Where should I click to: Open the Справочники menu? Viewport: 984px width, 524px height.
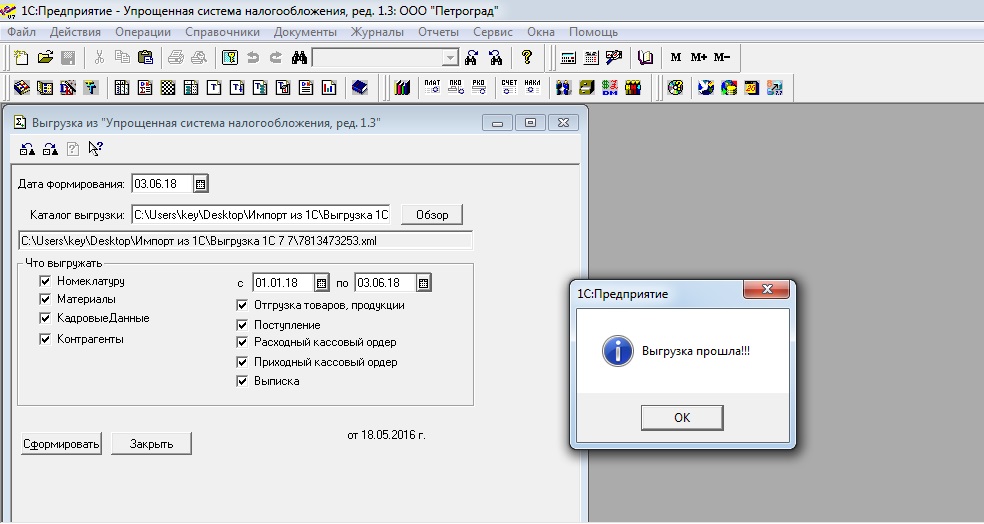click(x=222, y=32)
